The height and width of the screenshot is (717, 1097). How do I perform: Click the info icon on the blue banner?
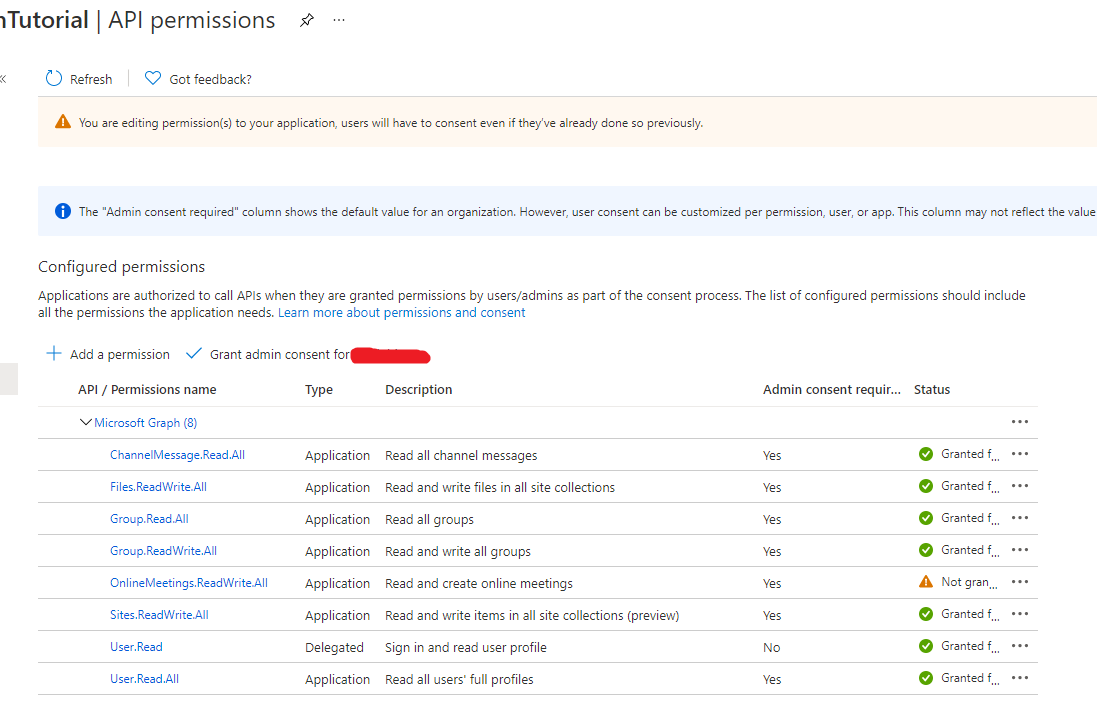point(62,211)
